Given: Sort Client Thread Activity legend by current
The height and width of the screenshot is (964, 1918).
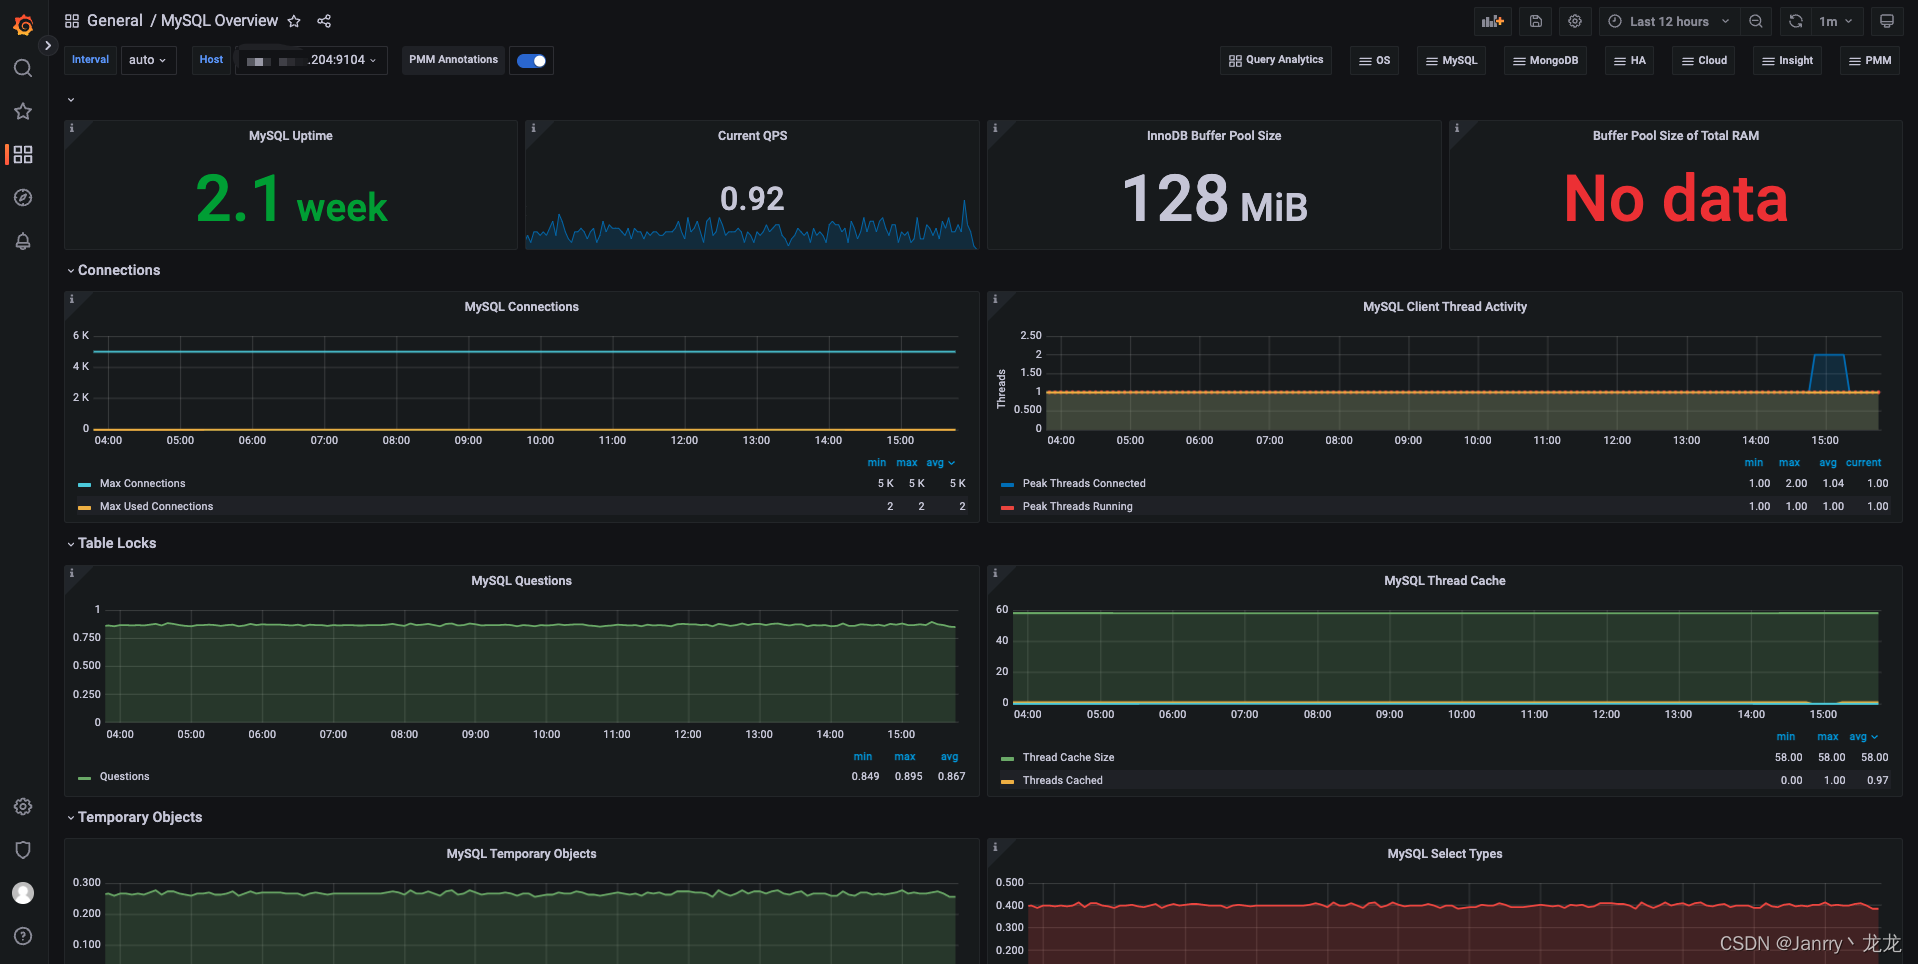Looking at the screenshot, I should 1863,463.
